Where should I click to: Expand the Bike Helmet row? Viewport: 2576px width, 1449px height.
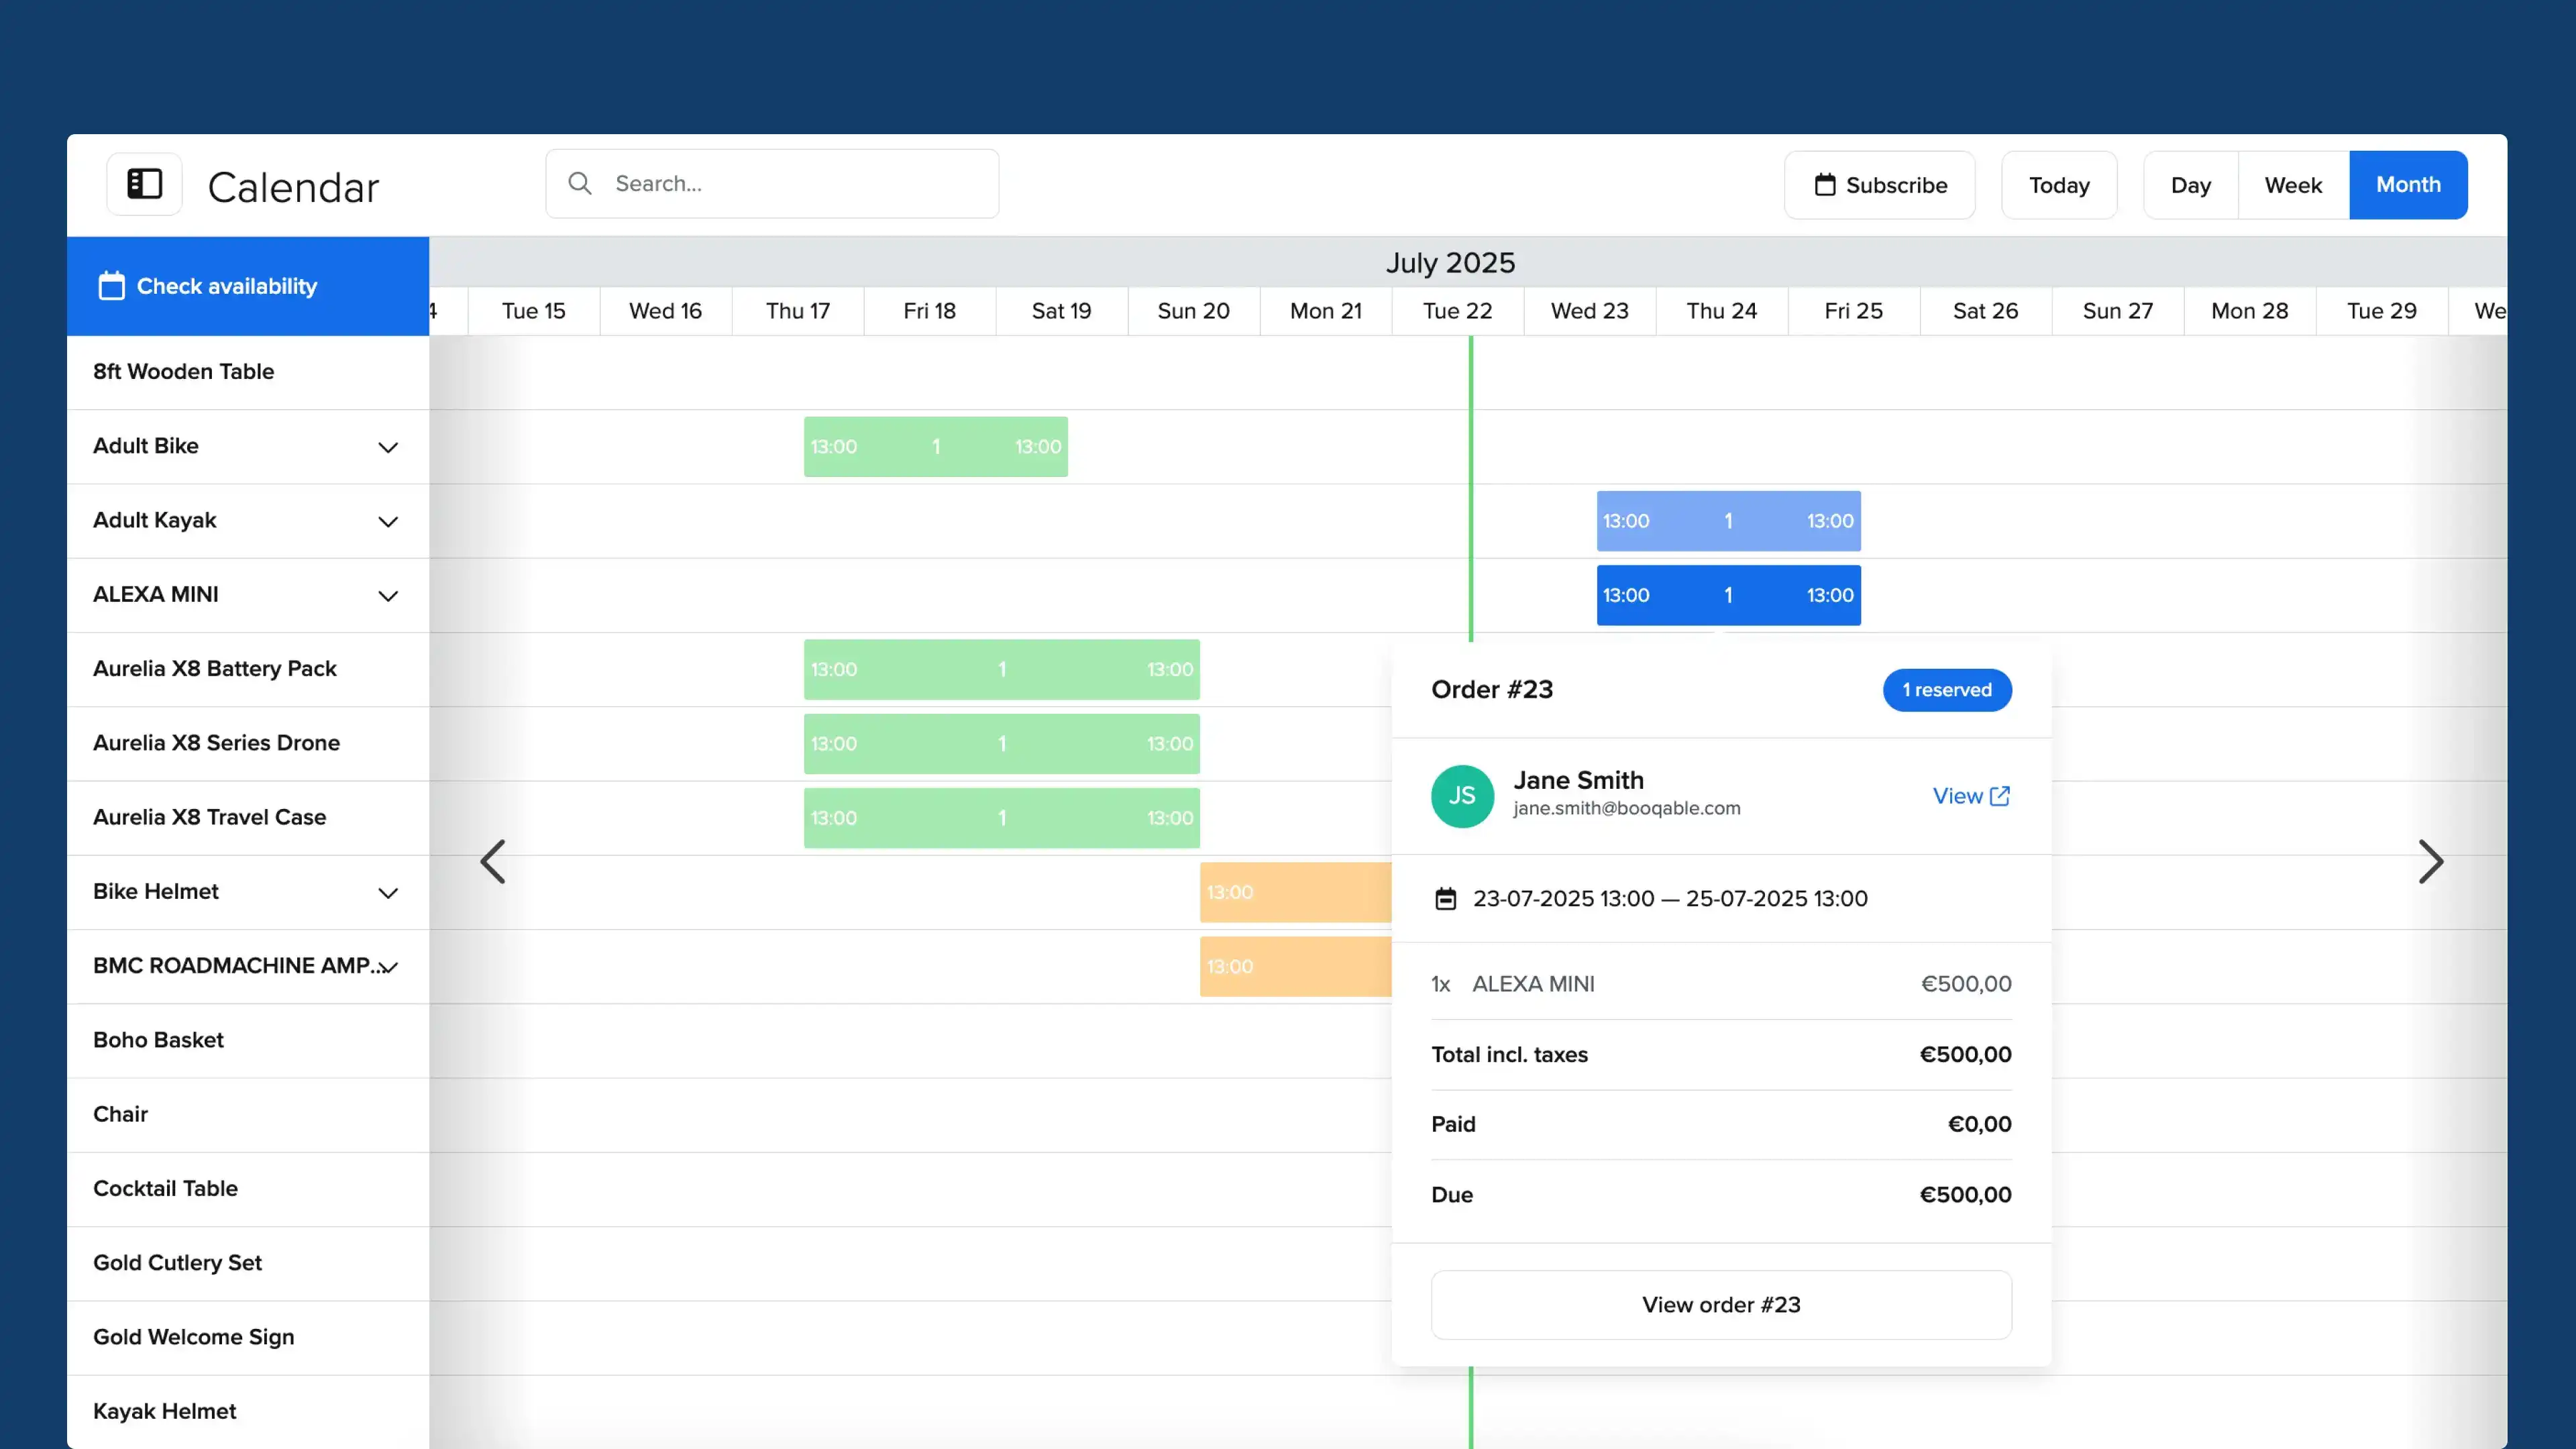[388, 893]
